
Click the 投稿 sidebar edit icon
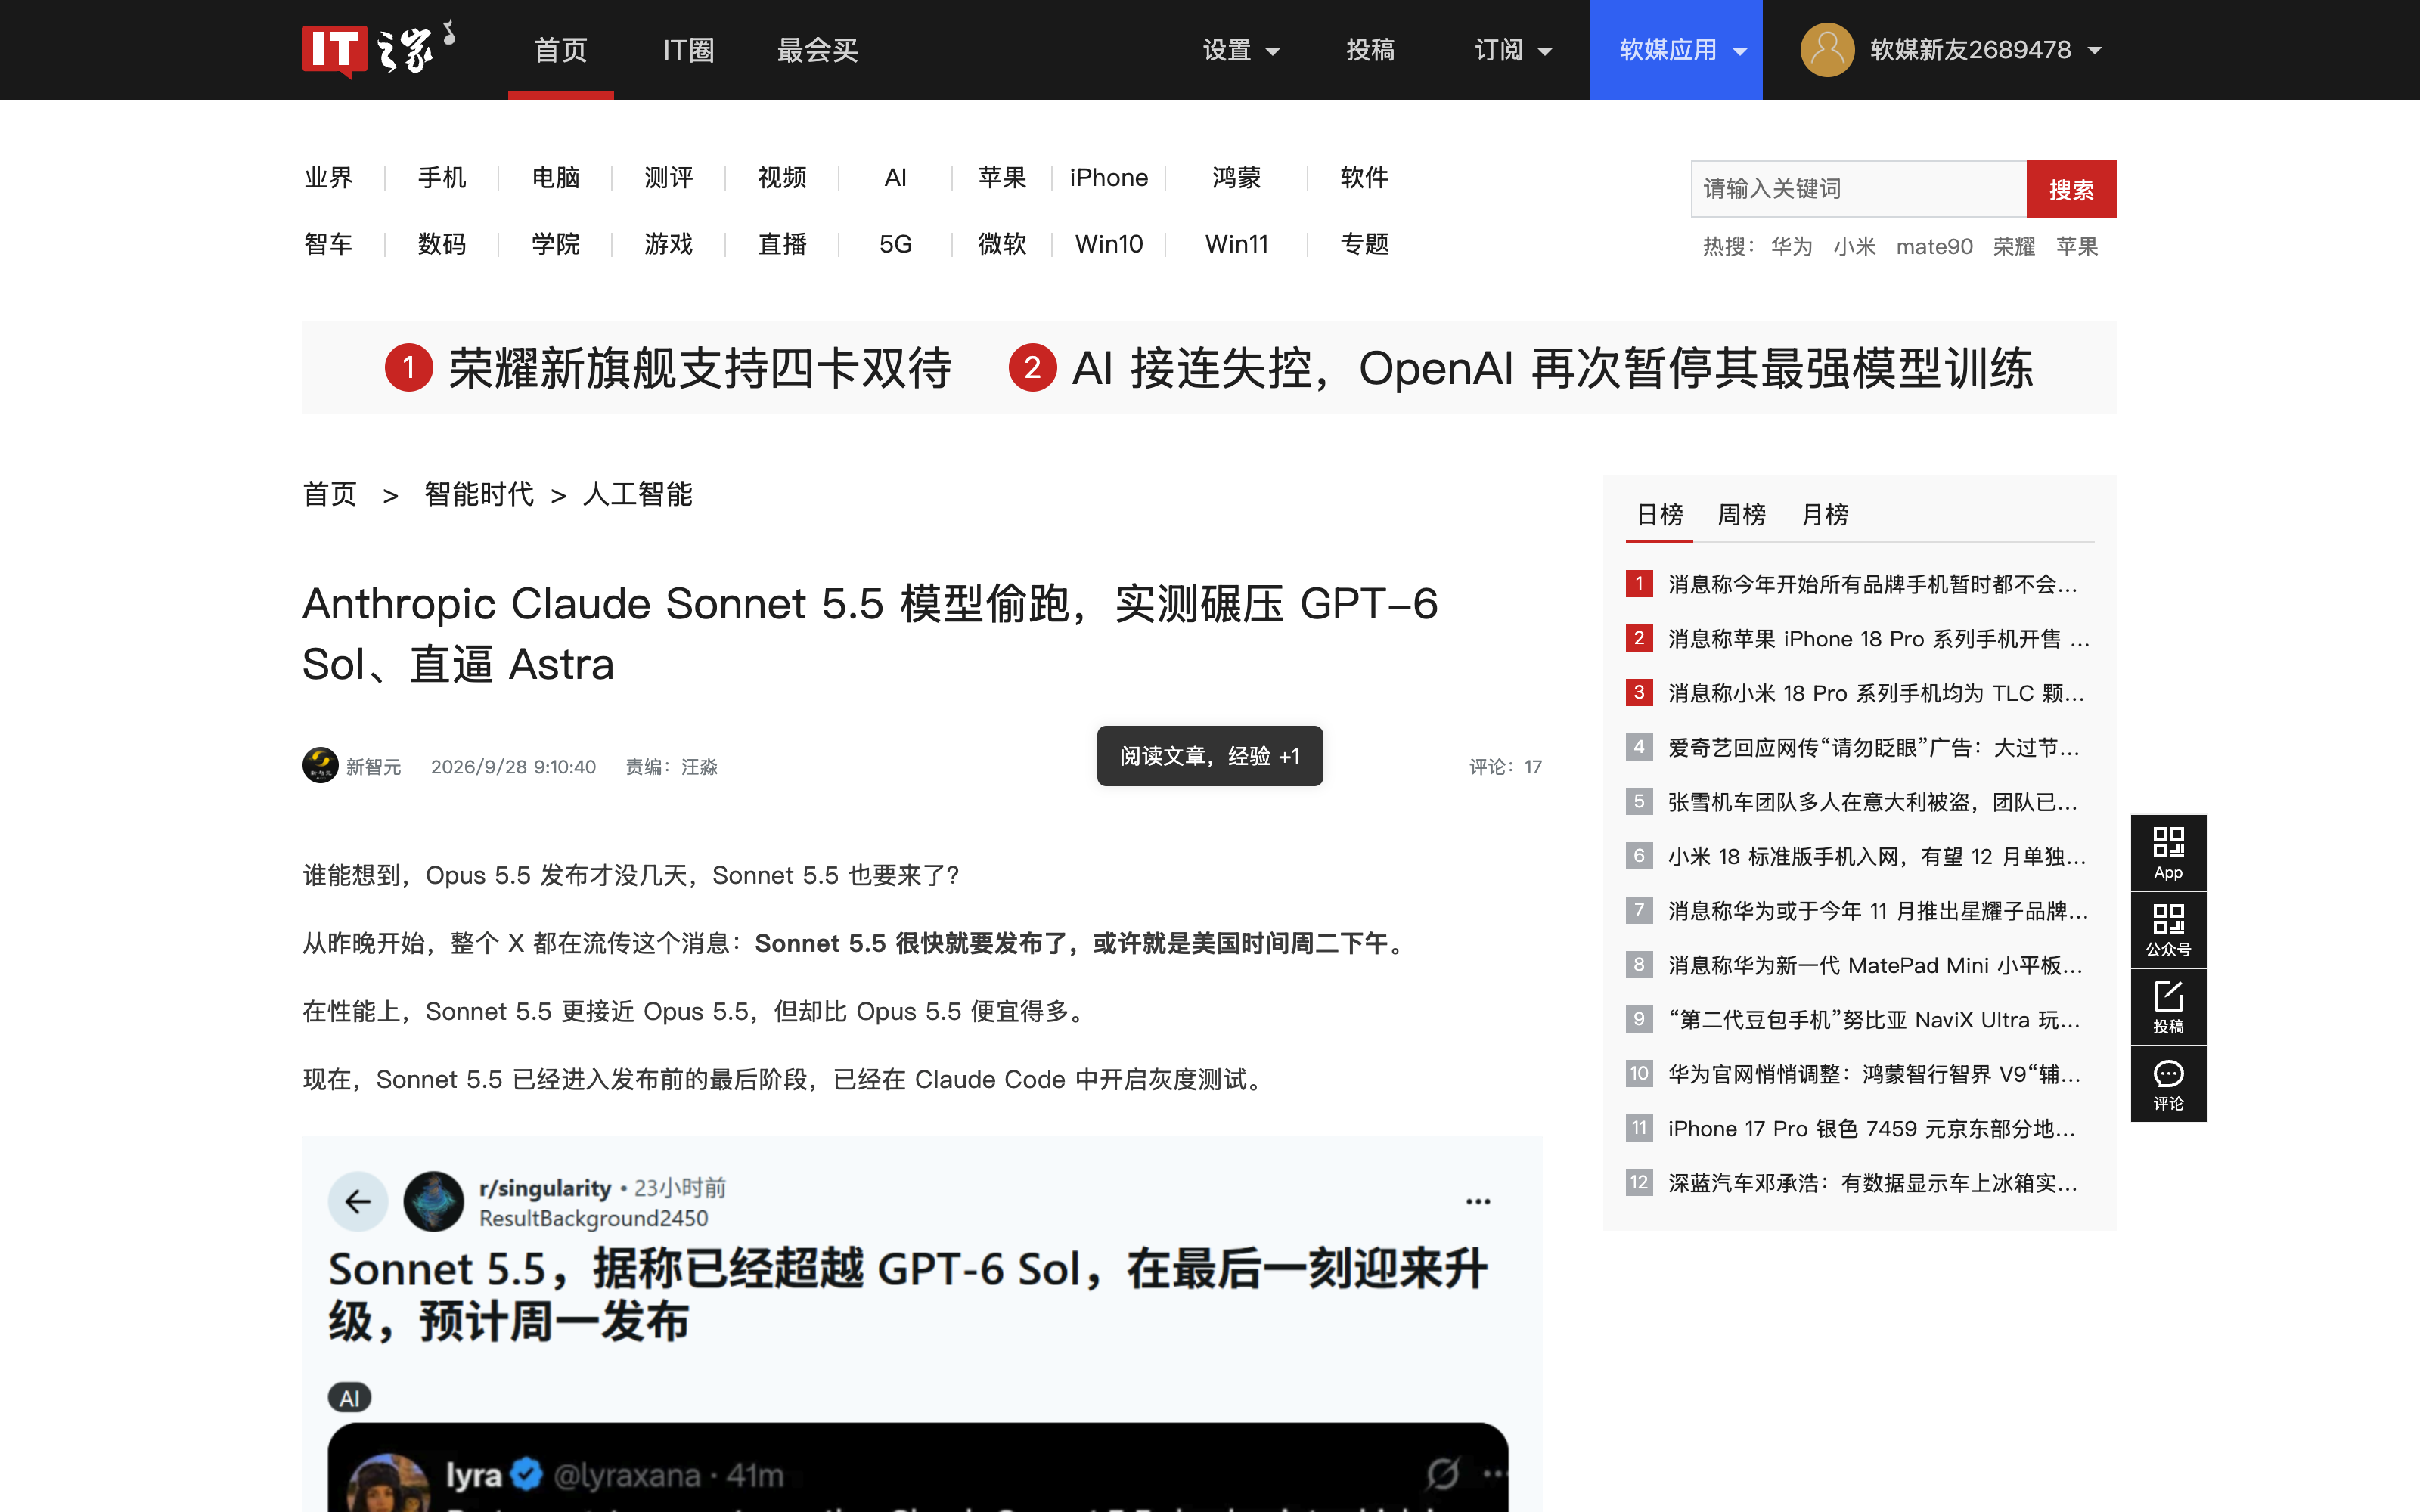(2168, 1007)
